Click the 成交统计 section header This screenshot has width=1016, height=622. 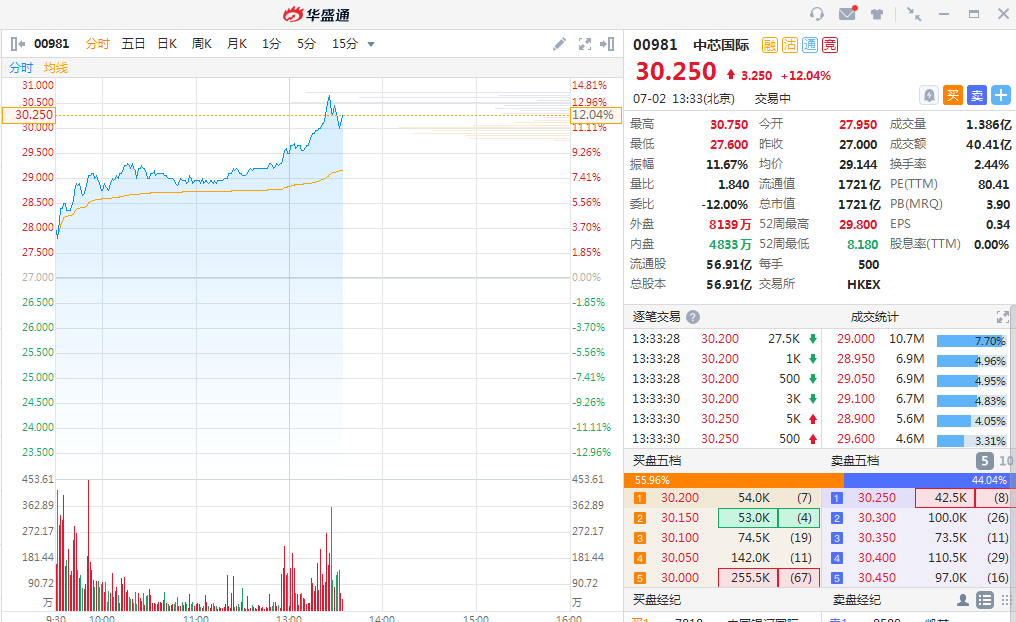(874, 317)
